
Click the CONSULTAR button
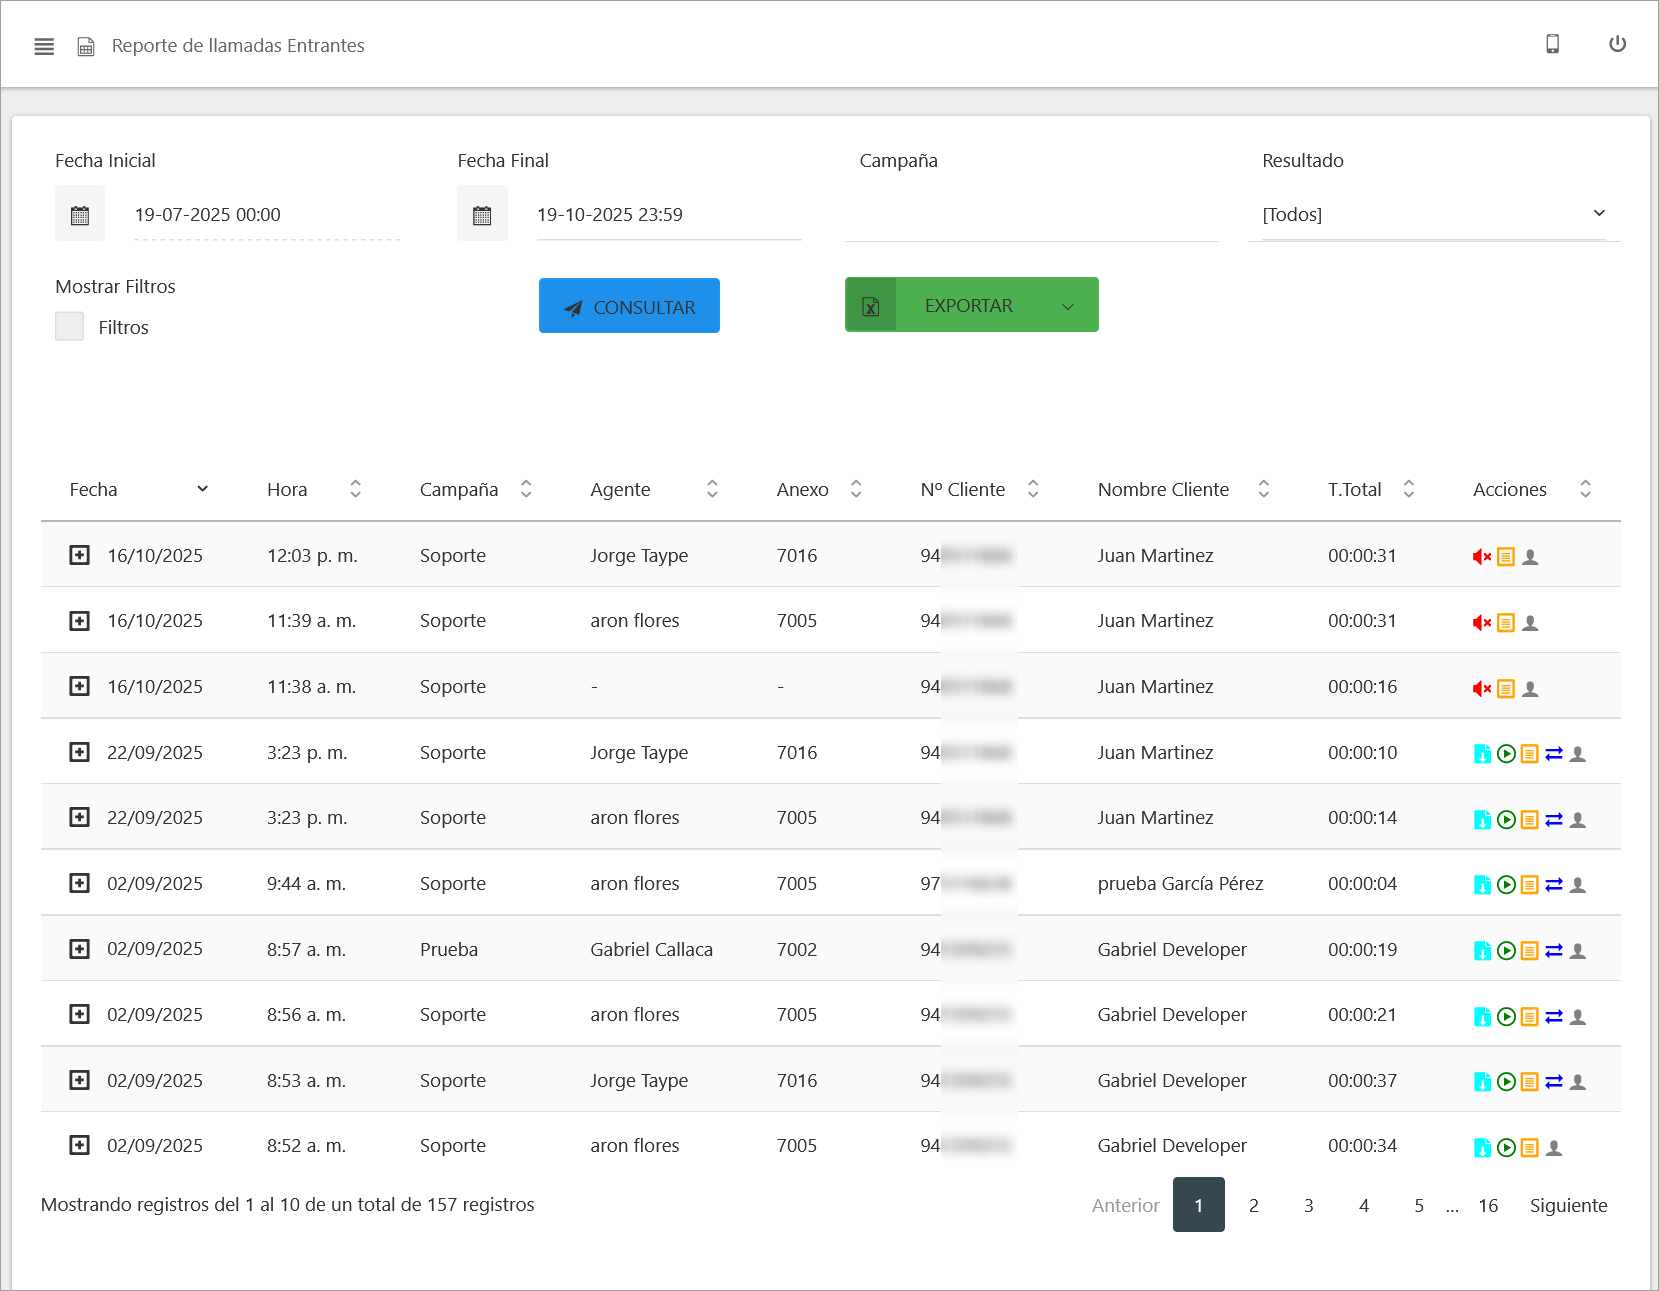point(629,306)
